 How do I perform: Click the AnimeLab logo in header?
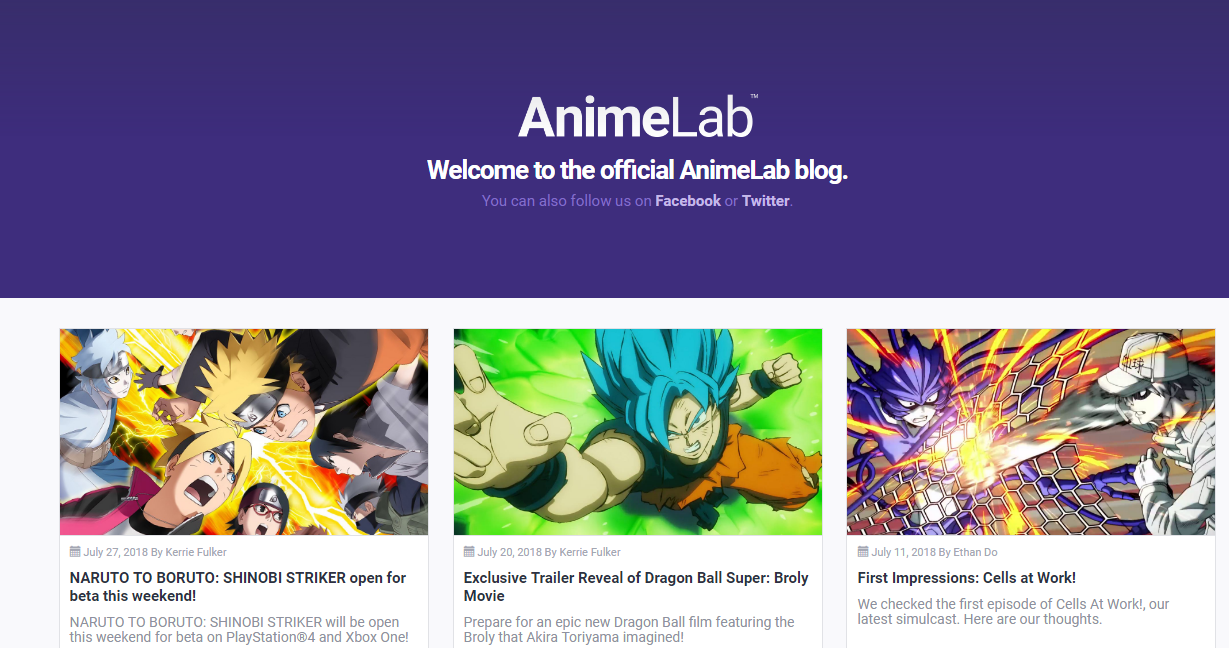[x=637, y=117]
